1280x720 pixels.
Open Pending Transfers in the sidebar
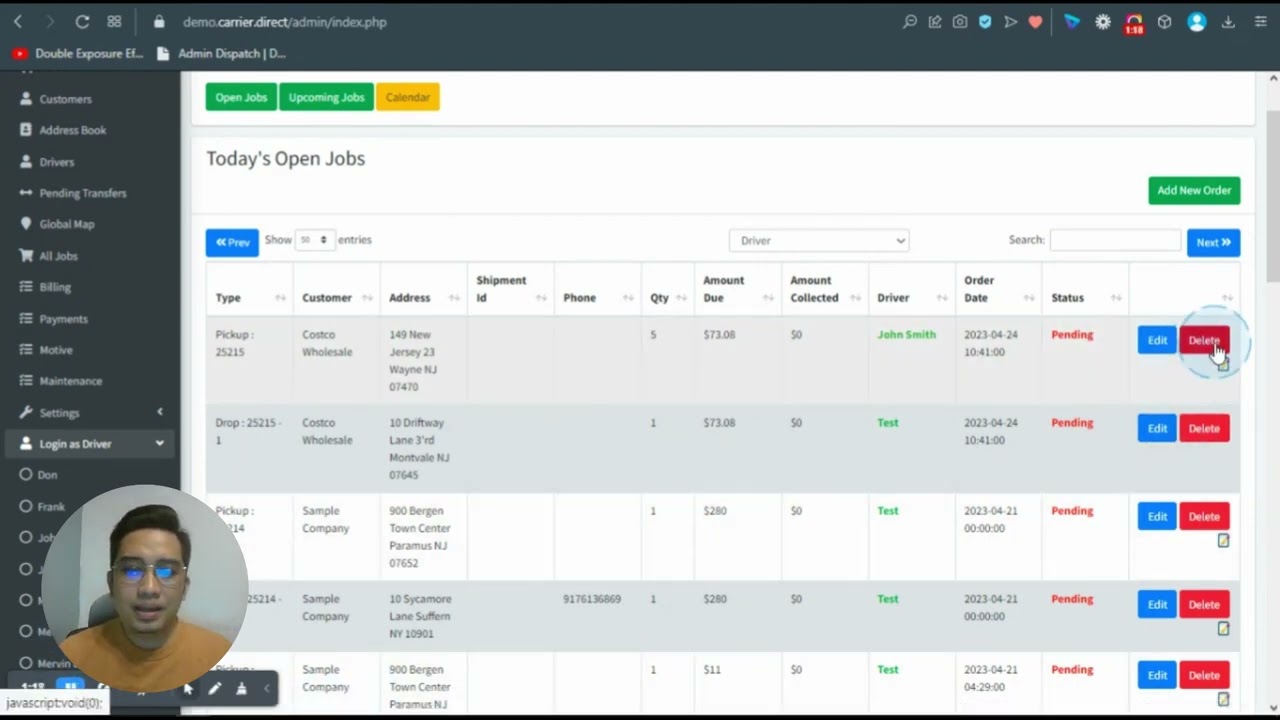82,193
